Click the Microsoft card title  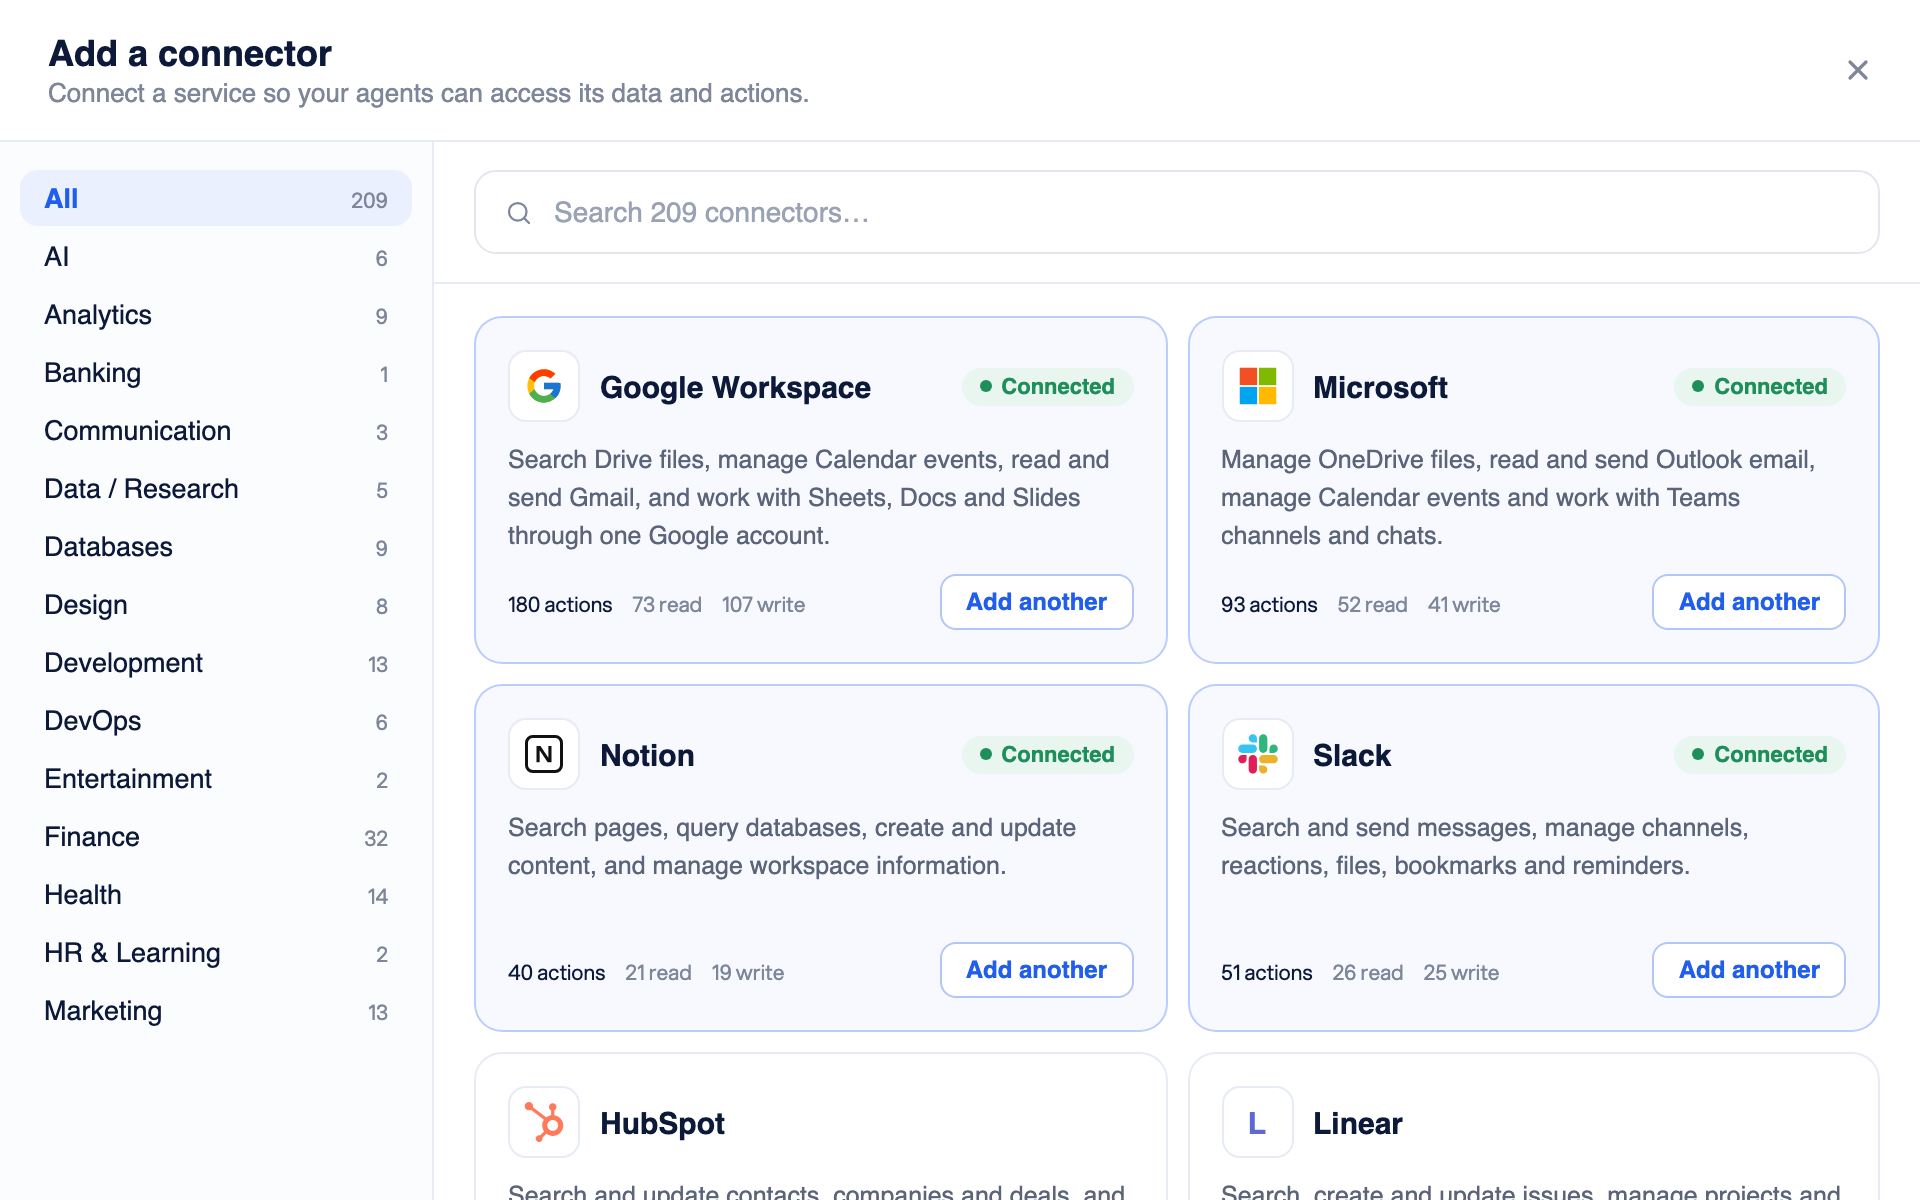coord(1380,388)
